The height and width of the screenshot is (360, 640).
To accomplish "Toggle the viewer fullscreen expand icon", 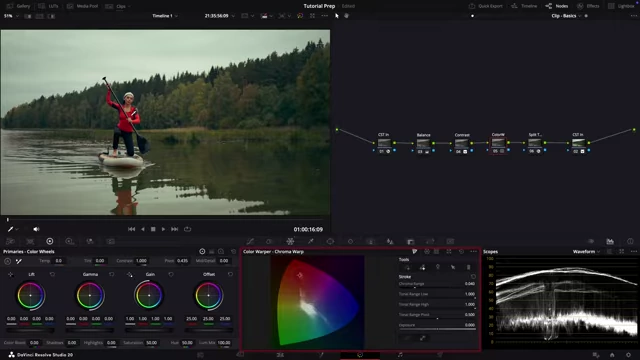I will pos(312,16).
